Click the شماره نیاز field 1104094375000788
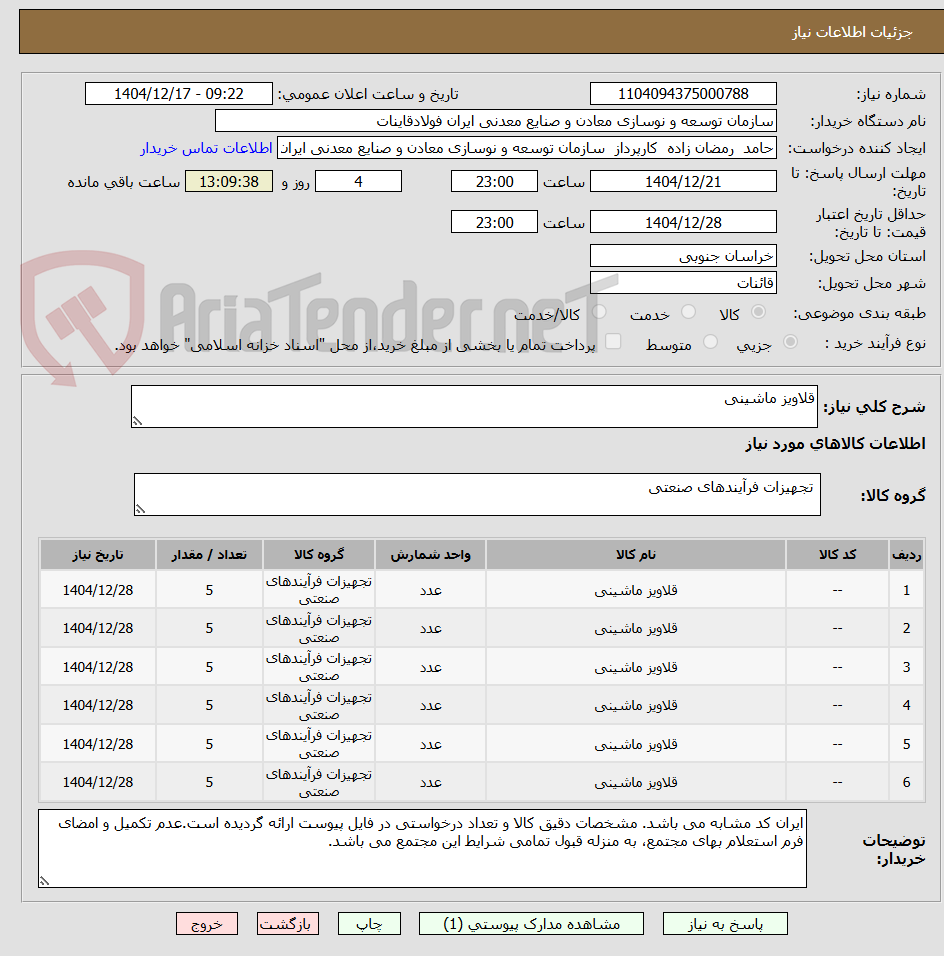This screenshot has height=956, width=944. [x=683, y=94]
